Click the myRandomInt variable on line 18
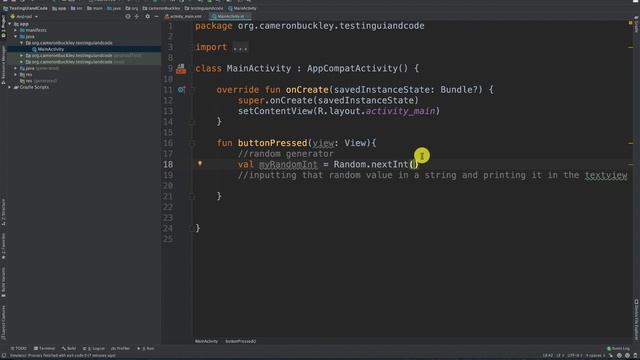Viewport: 640px width, 360px height. click(288, 164)
